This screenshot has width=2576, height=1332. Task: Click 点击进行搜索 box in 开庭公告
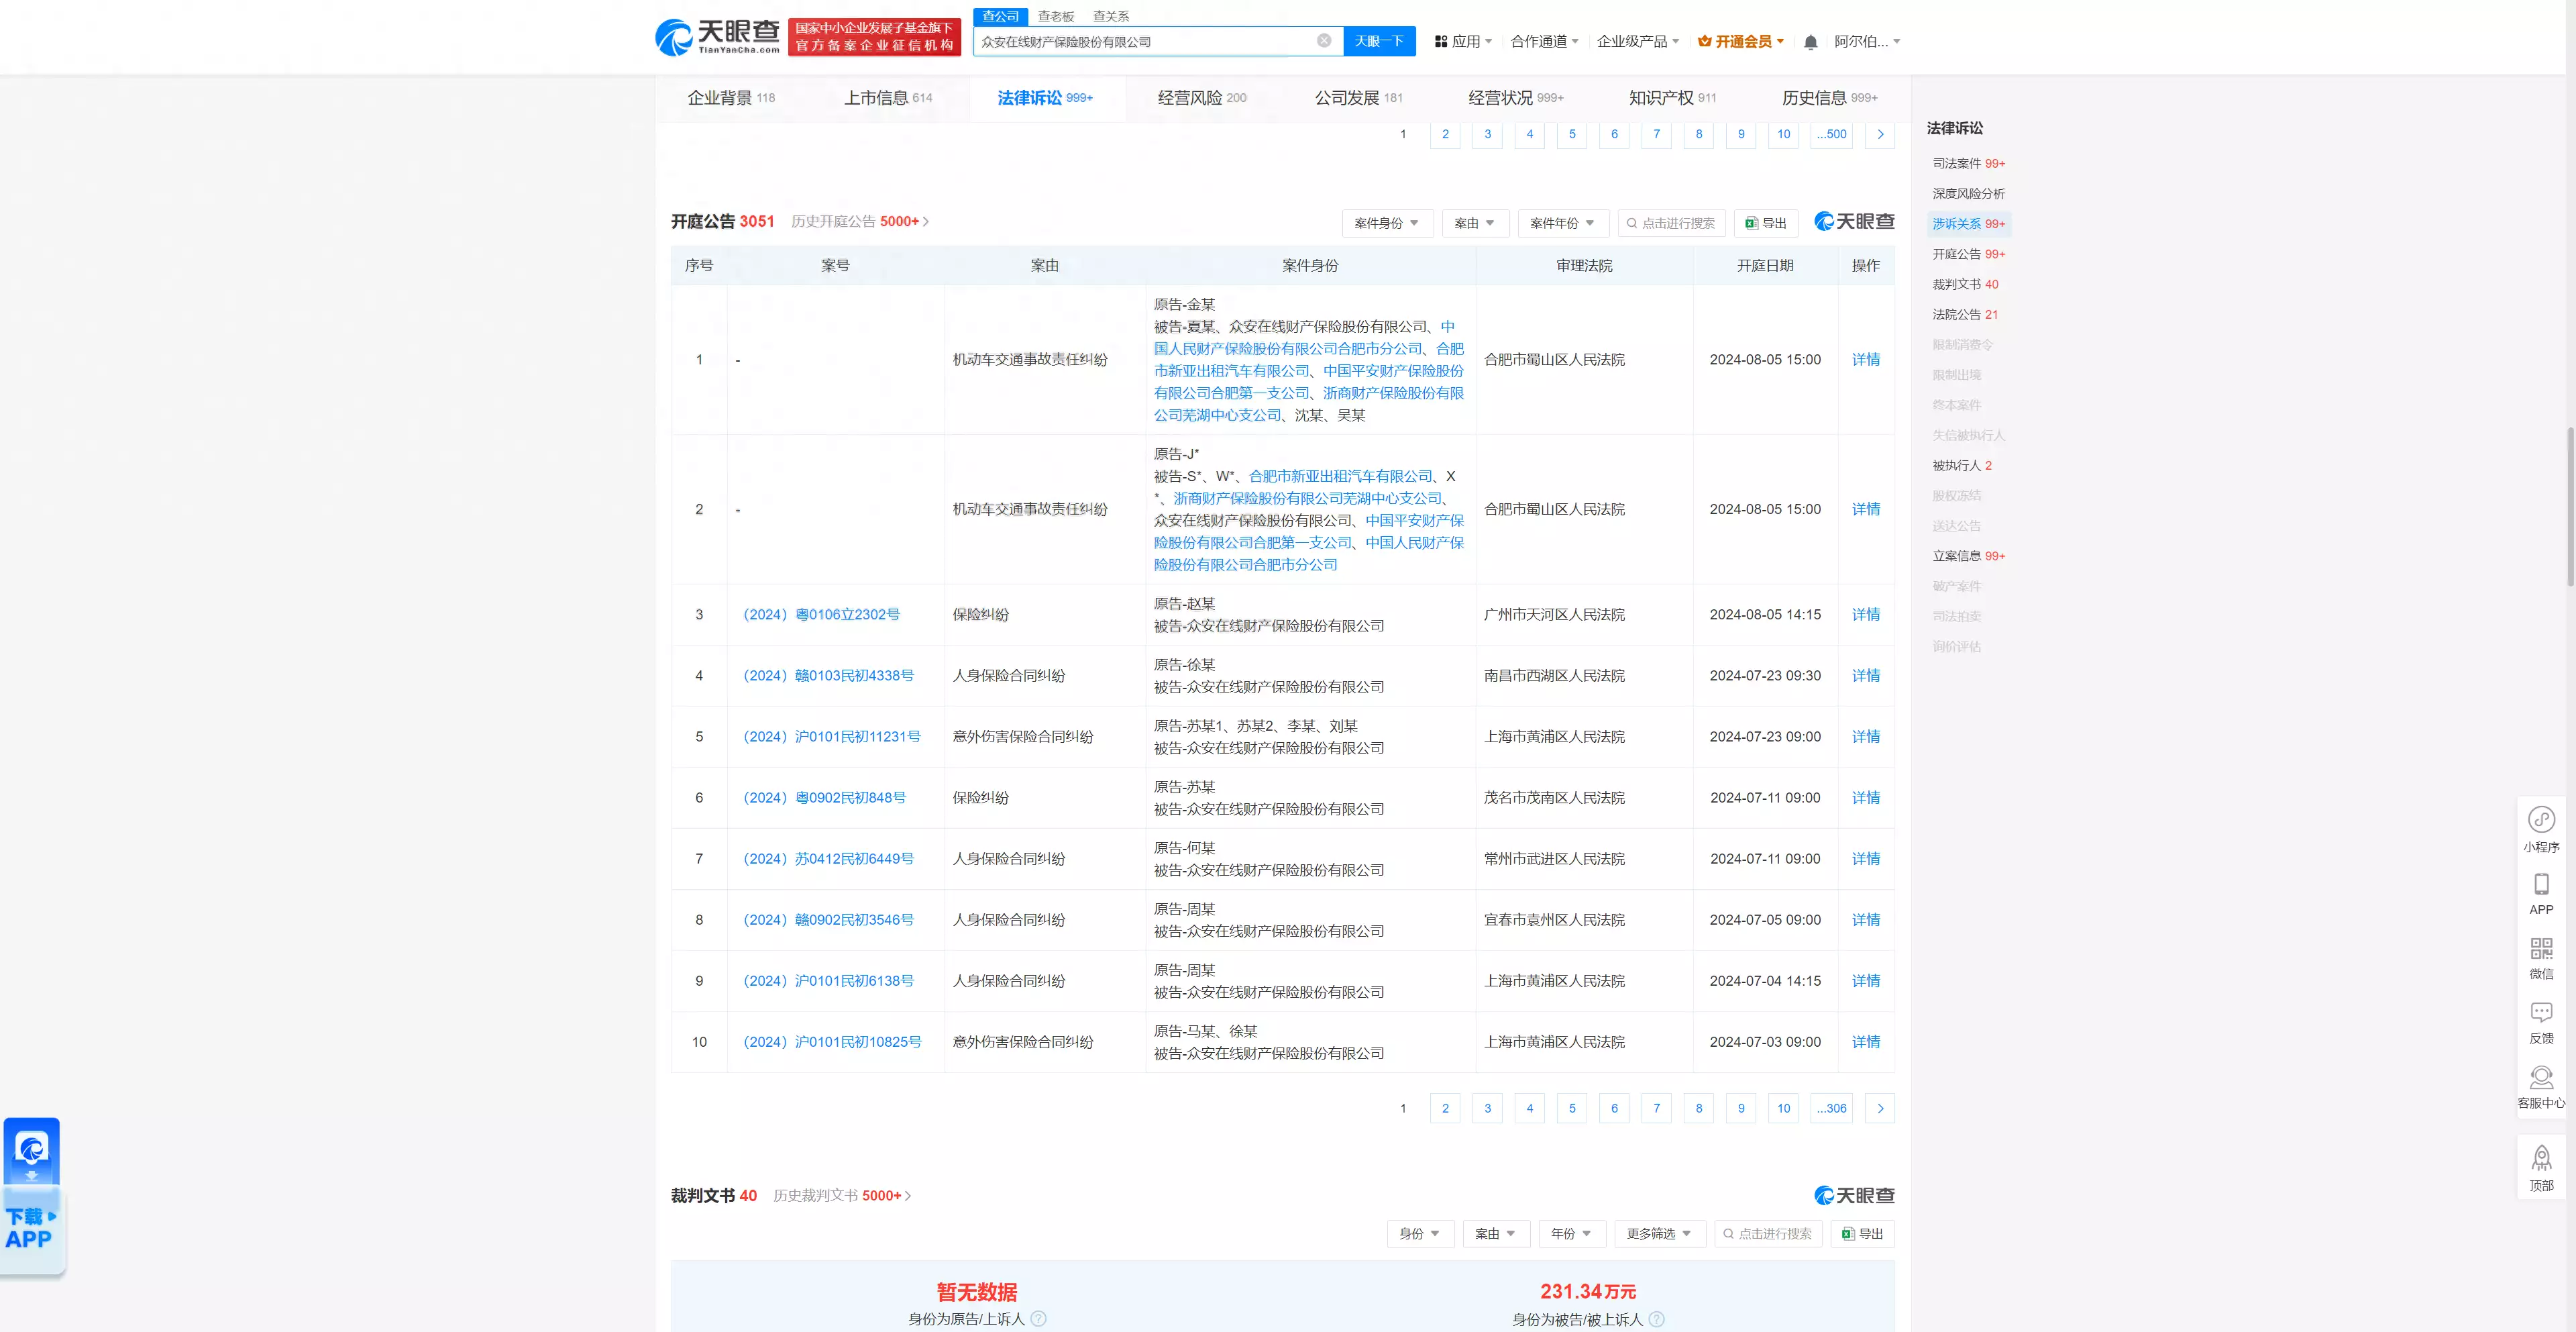(1671, 223)
